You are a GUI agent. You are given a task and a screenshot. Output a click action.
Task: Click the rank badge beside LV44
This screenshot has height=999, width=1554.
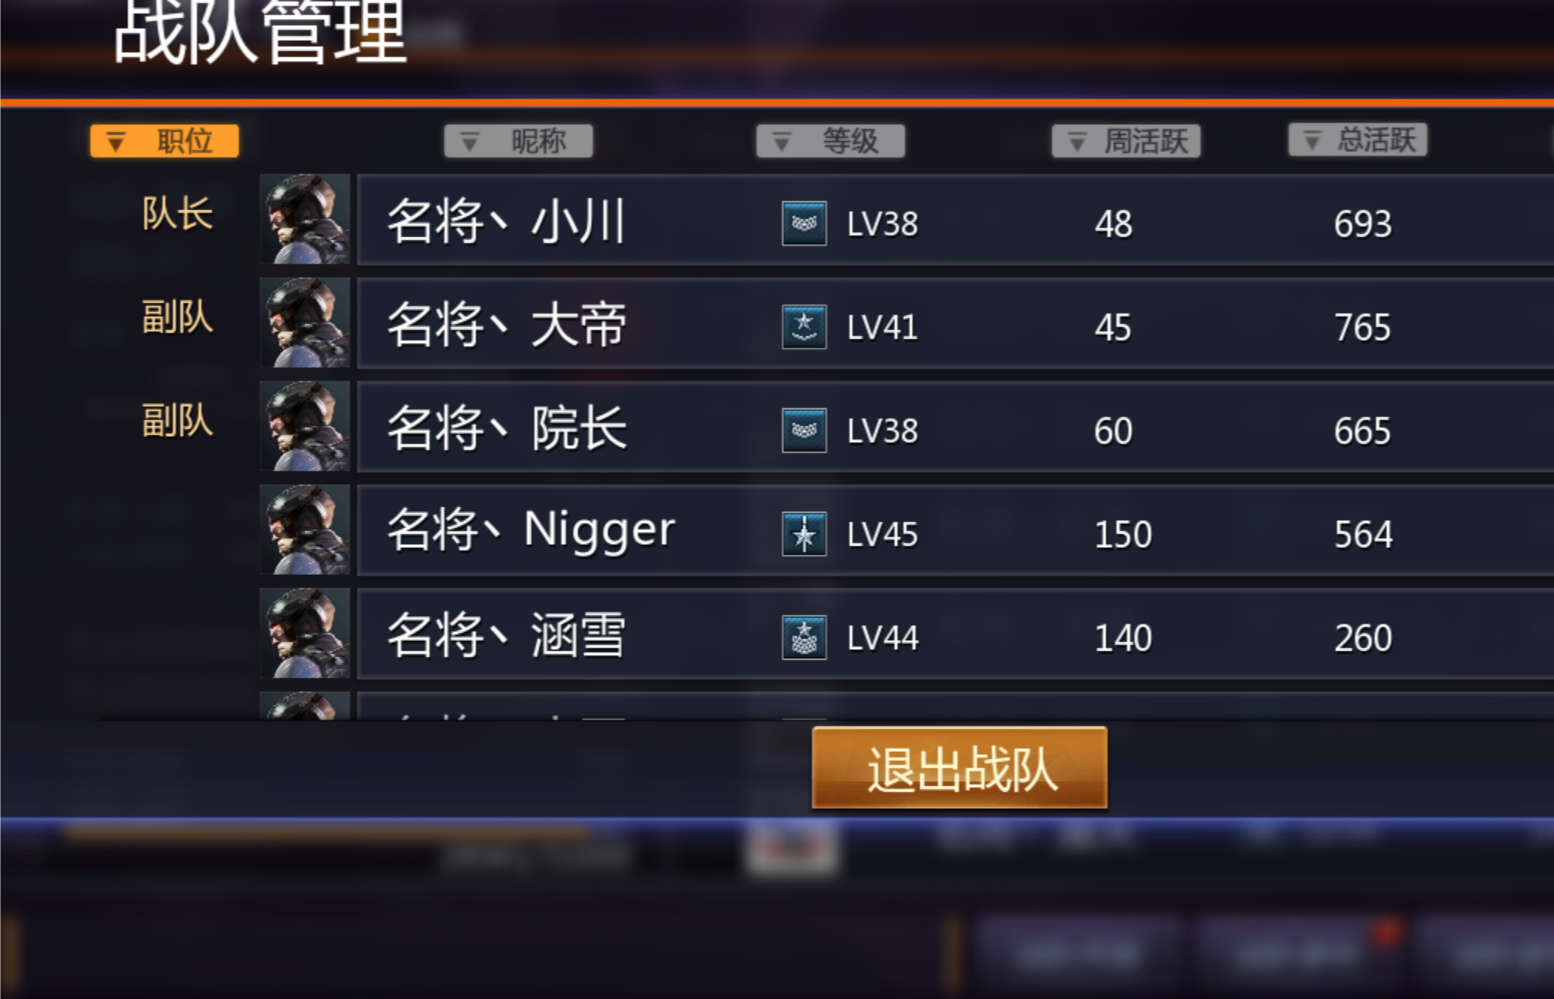804,637
